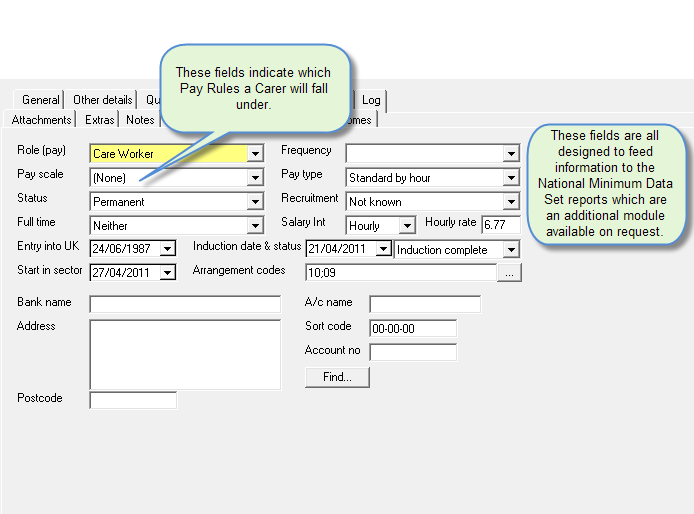Select the Log tab

coord(371,100)
